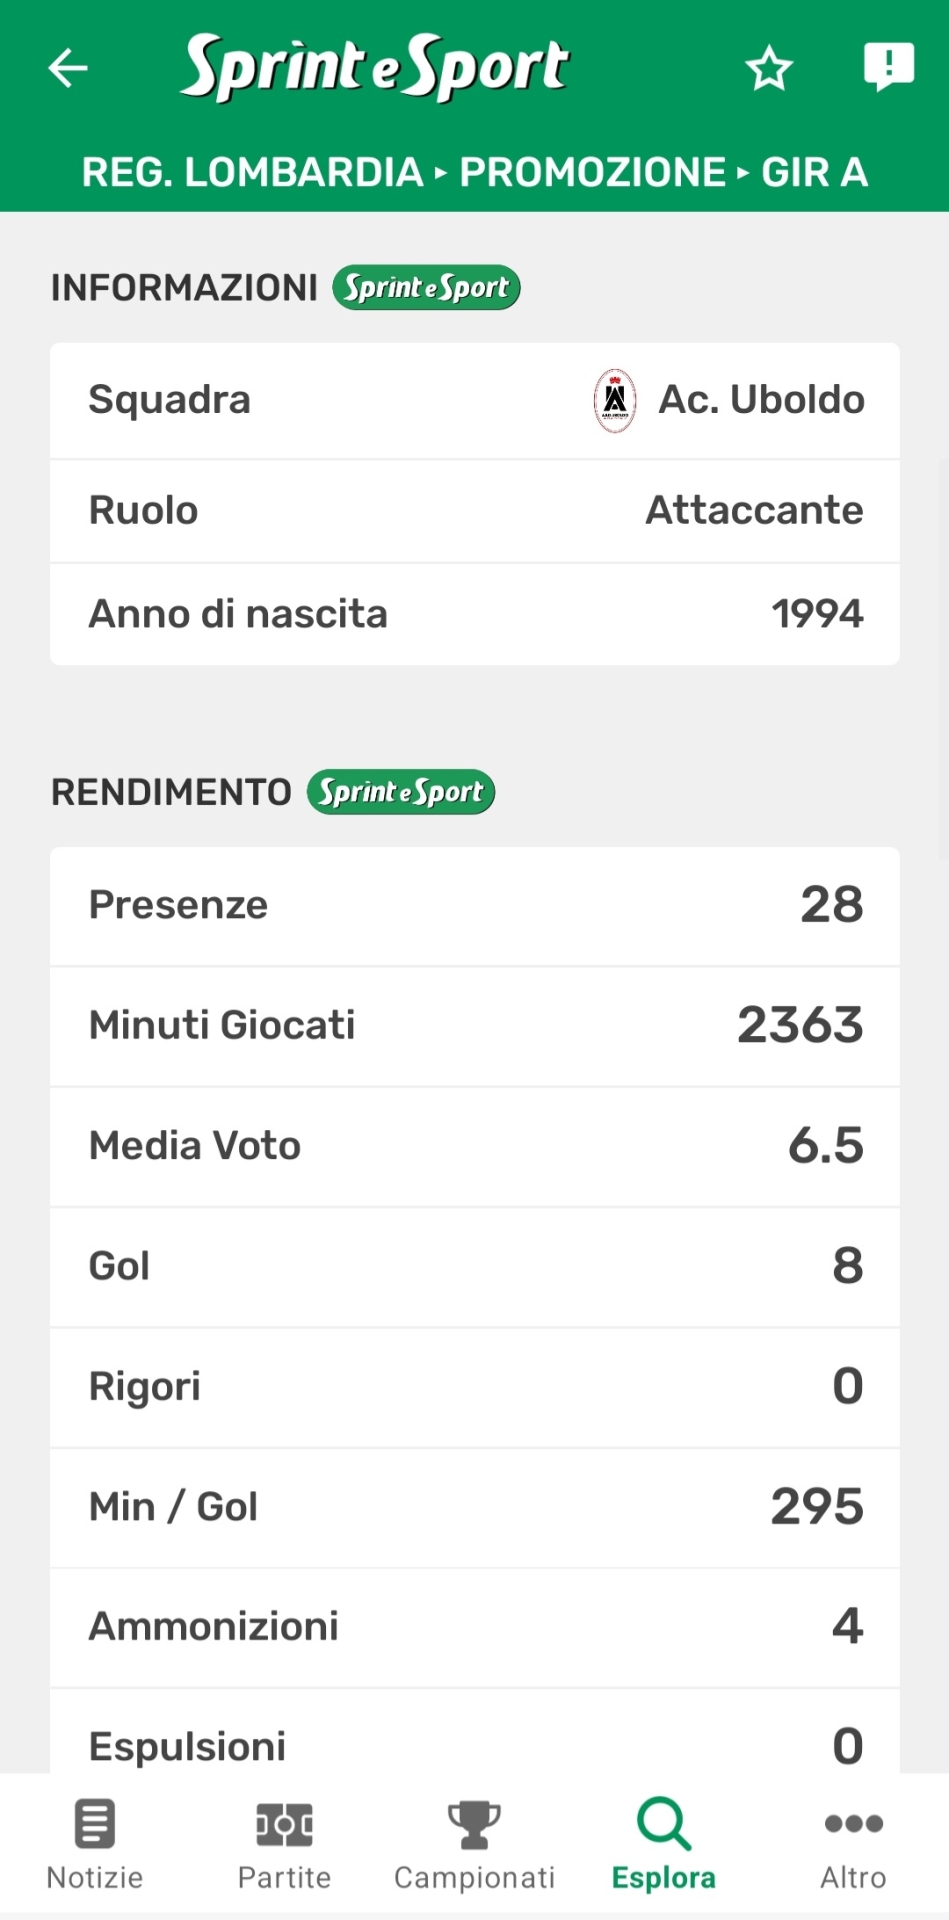Tap the Gol stat row

click(475, 1266)
